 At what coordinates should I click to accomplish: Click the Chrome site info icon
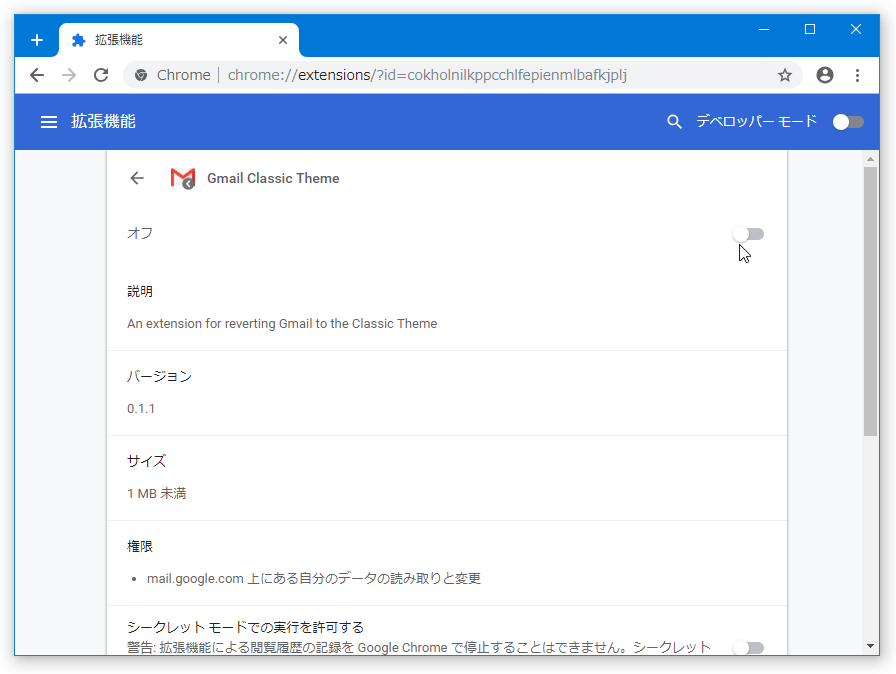141,75
